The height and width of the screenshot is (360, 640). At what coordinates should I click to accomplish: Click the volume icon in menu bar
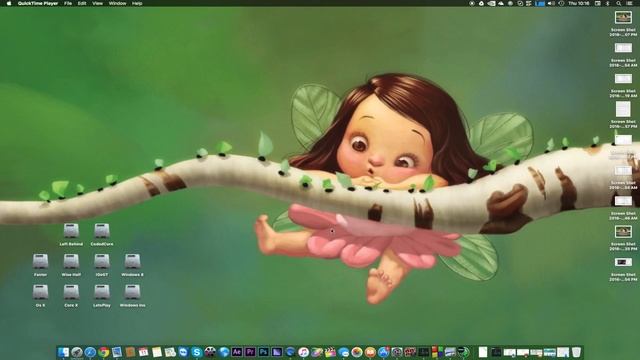(551, 3)
